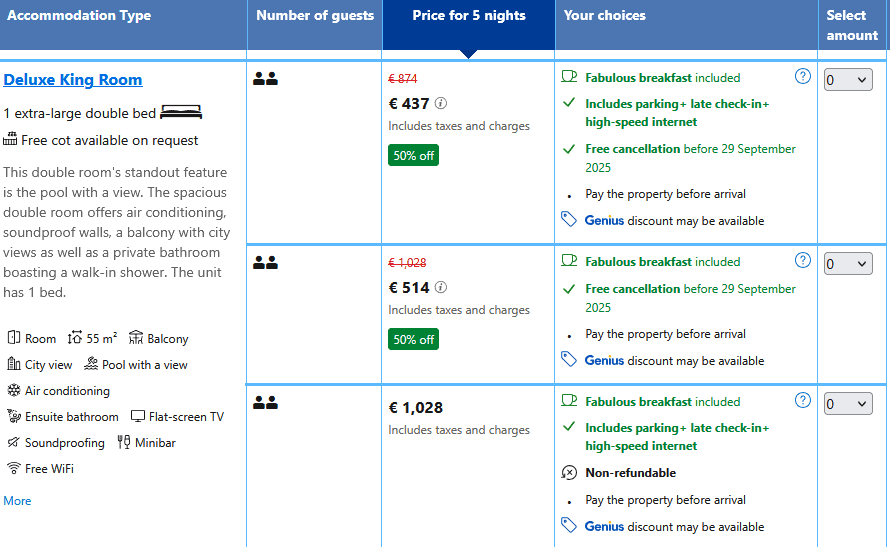
Task: Open the €437 offer amount dropdown
Action: pos(848,80)
